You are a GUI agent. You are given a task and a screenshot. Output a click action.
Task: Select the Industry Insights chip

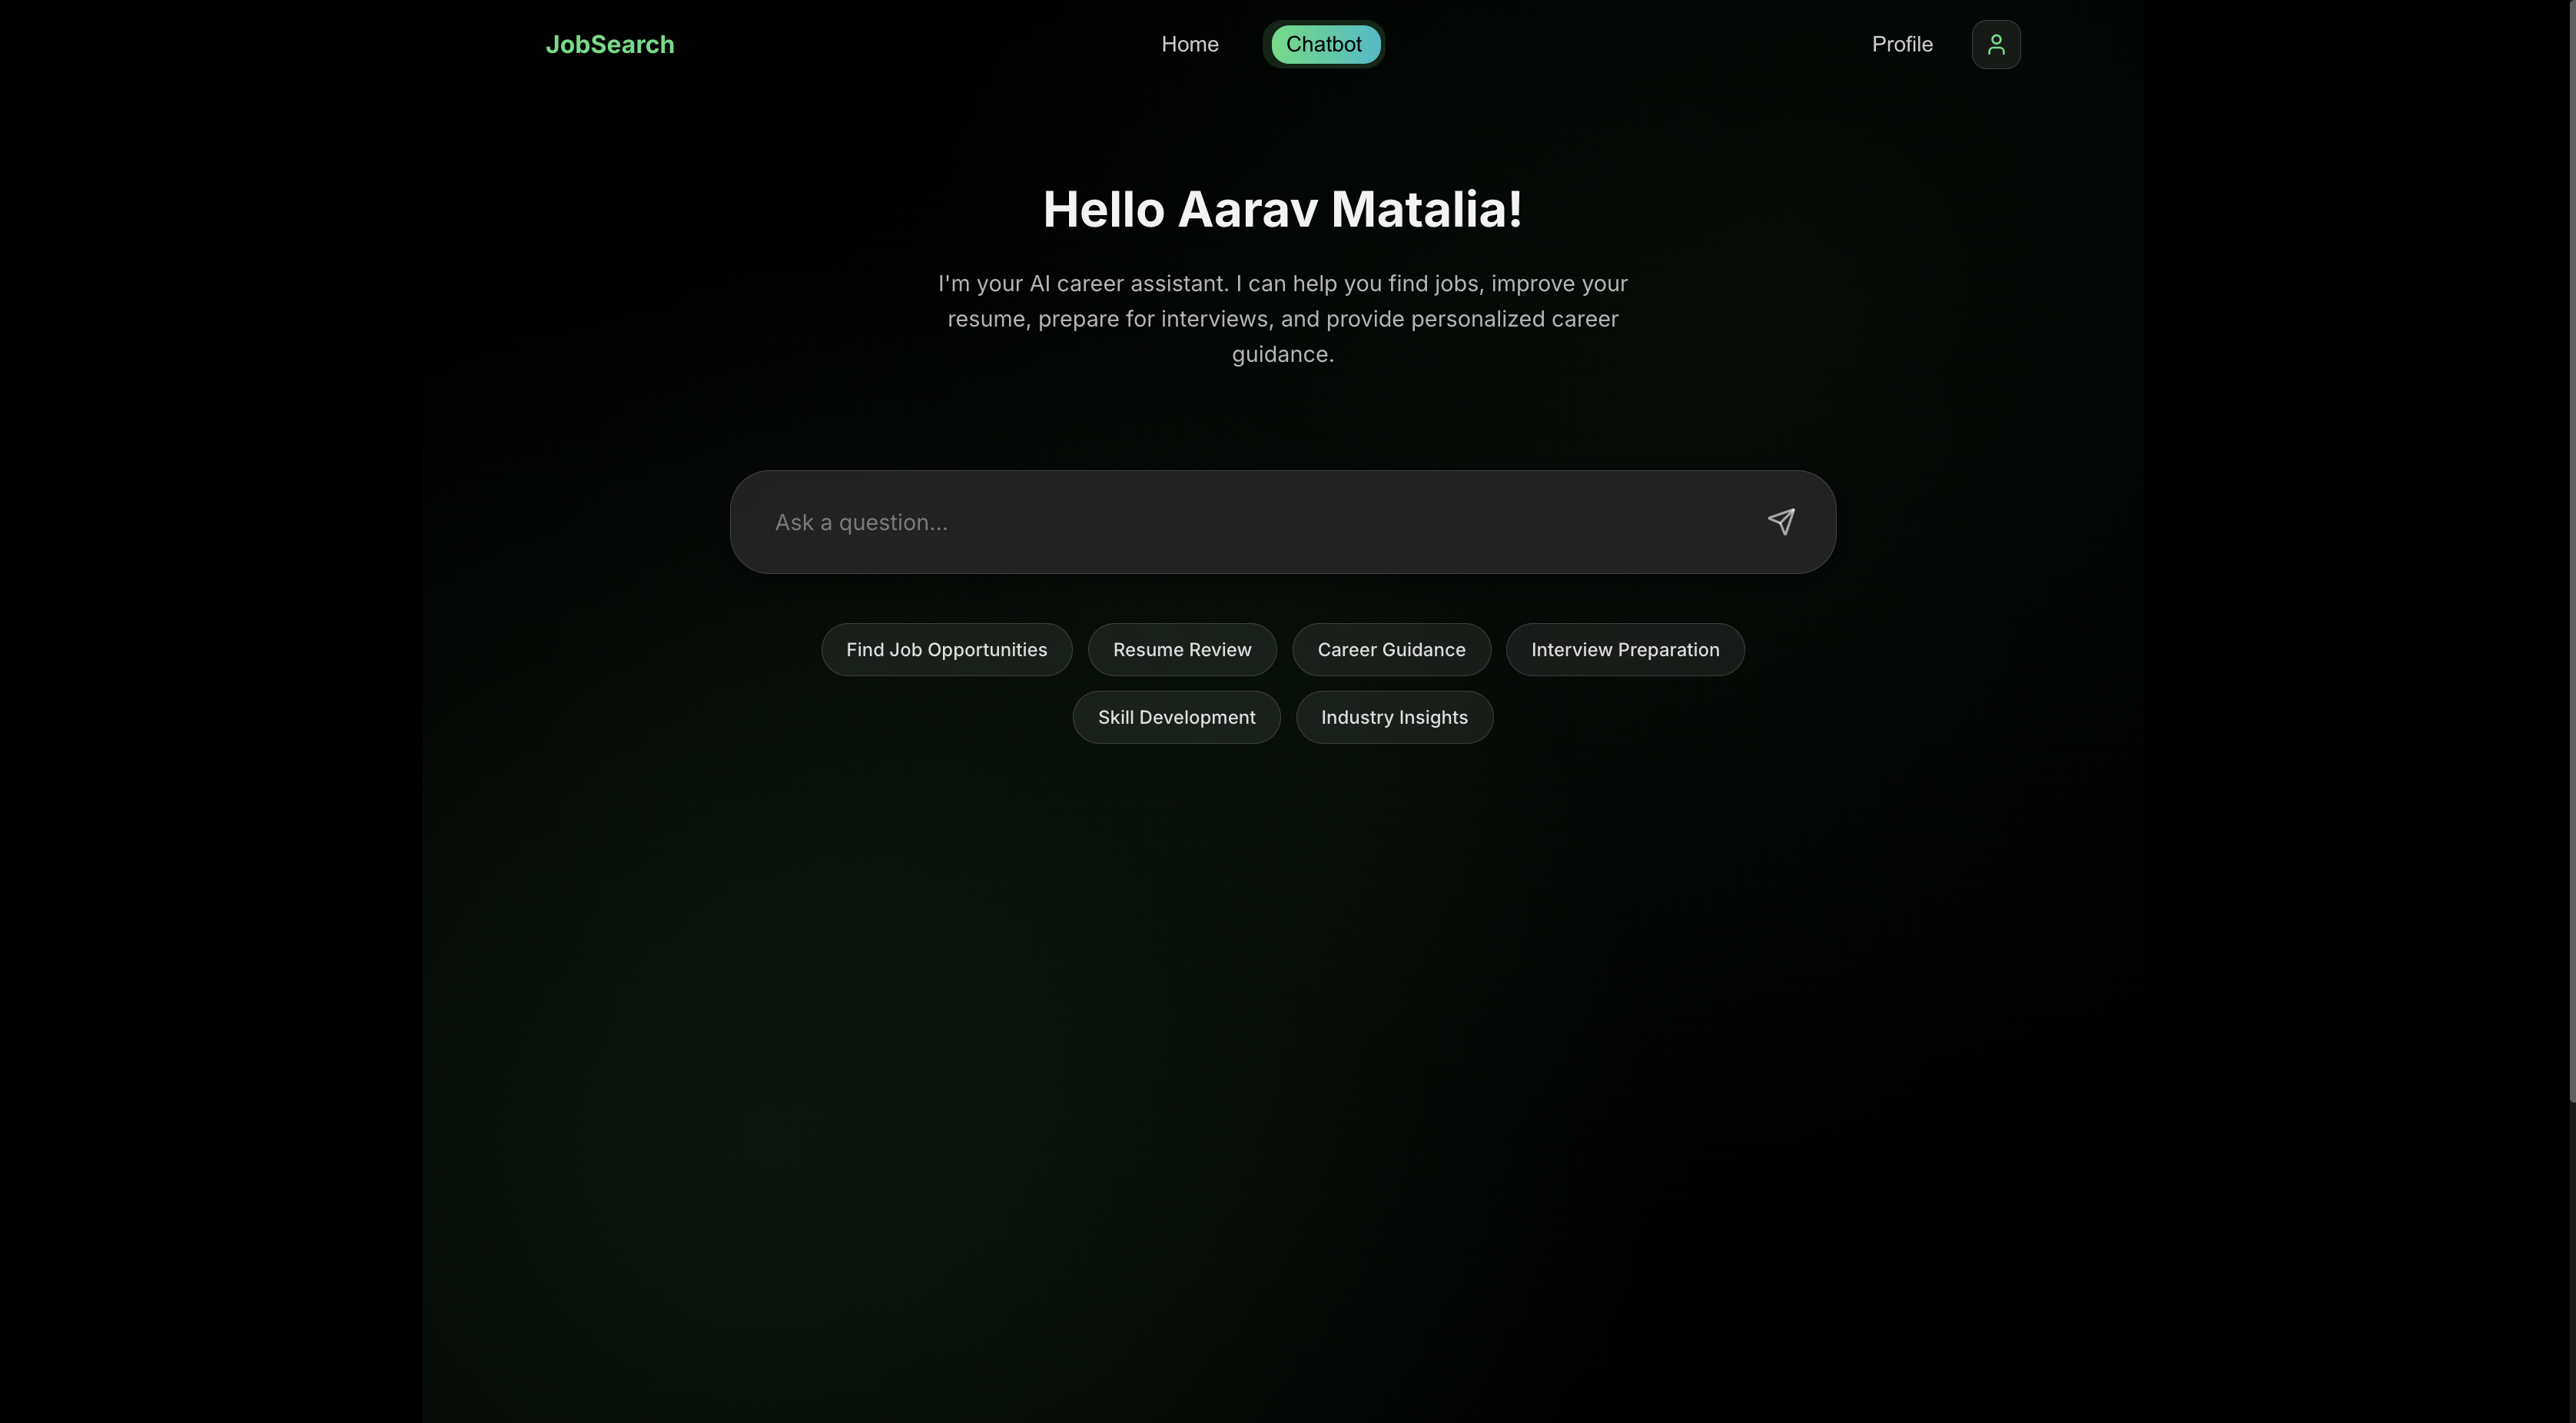[x=1393, y=717]
